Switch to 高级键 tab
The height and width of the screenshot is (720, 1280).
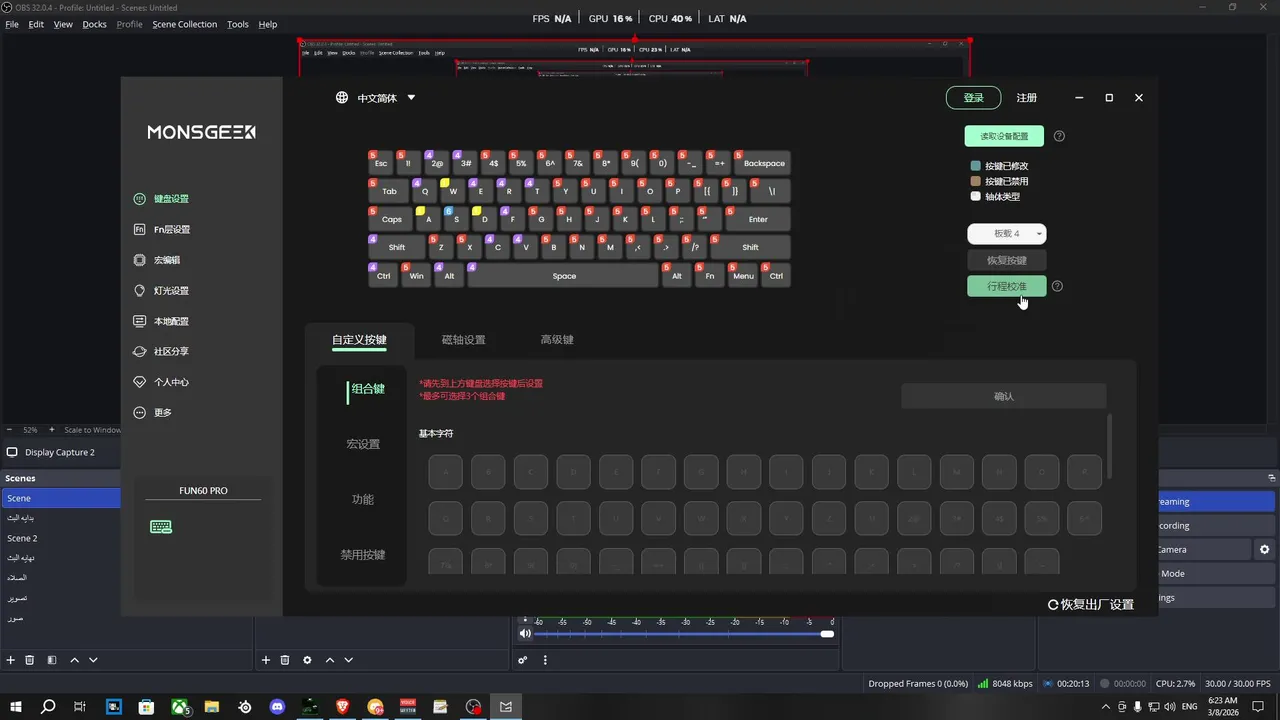pyautogui.click(x=557, y=340)
